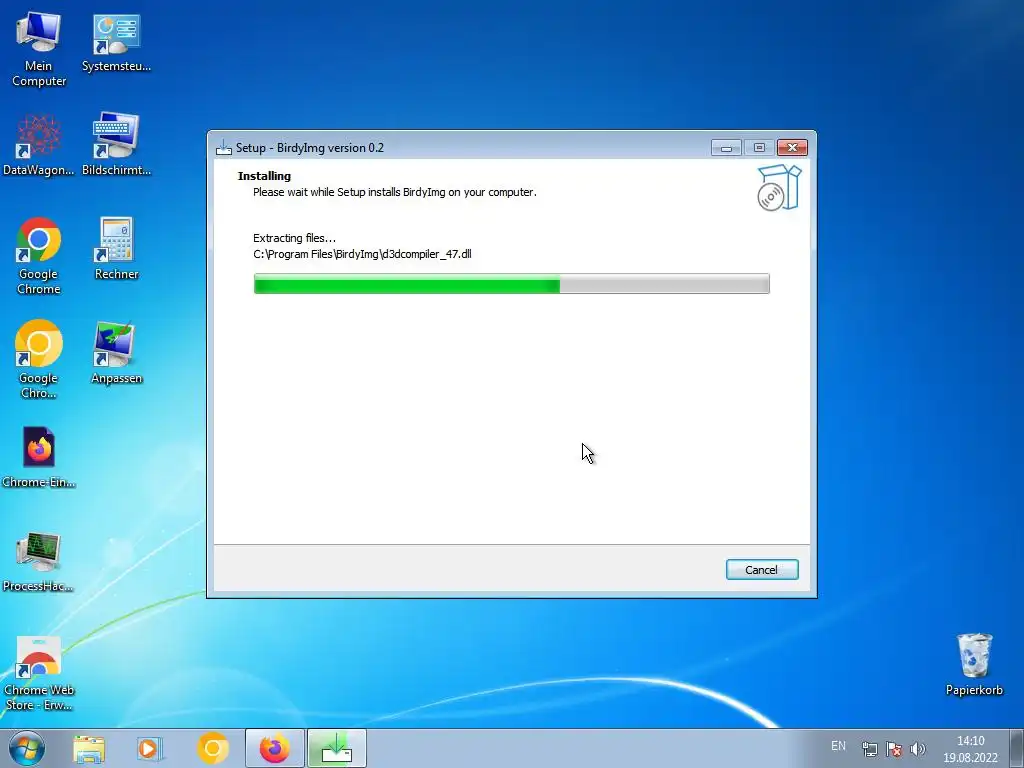
Task: Select the Google Chrome desktop shortcut
Action: tap(39, 256)
